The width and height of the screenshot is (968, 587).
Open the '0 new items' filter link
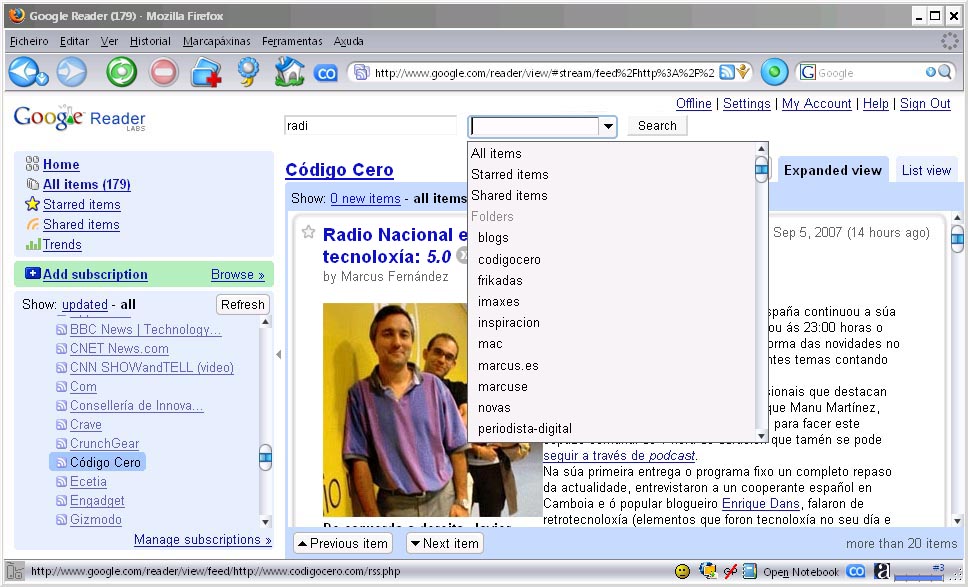coord(365,199)
